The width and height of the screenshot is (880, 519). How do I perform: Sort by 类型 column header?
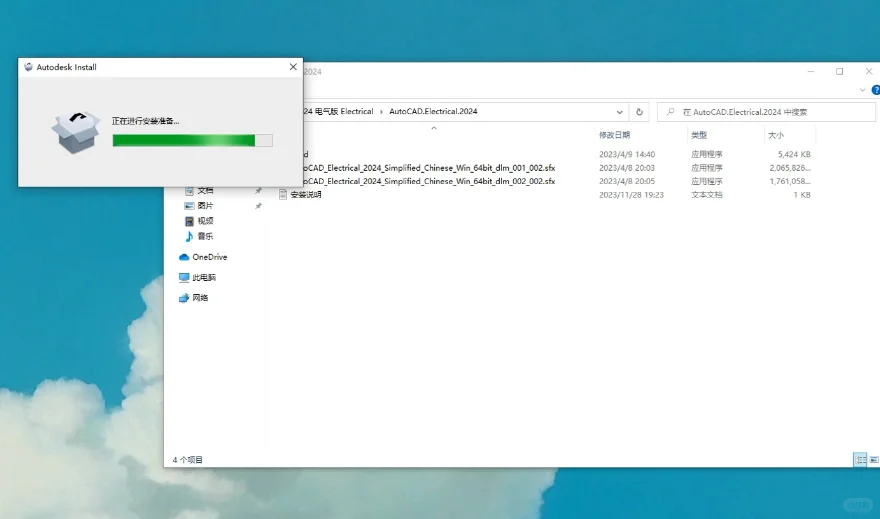(x=699, y=135)
